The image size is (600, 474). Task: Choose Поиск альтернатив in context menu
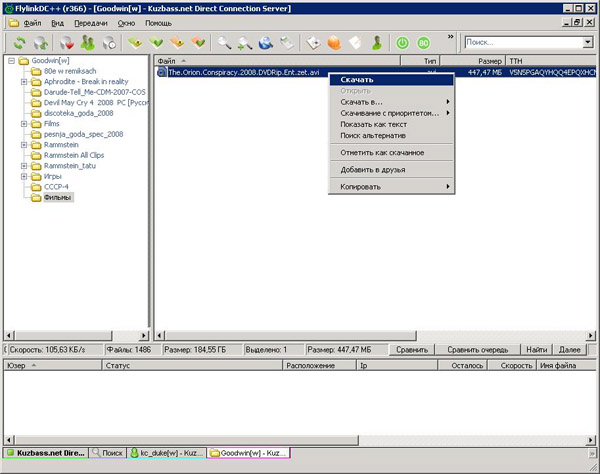pyautogui.click(x=391, y=135)
